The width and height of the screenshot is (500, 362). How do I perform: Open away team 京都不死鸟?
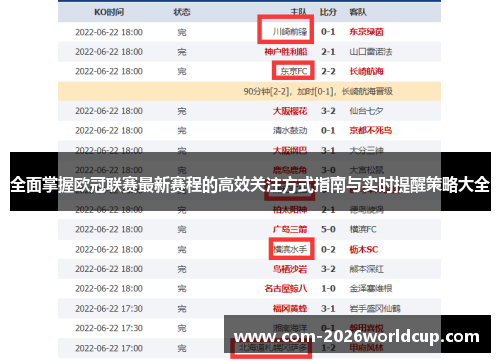pos(371,131)
